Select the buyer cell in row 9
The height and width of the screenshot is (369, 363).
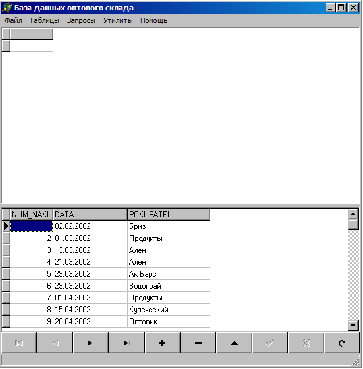click(169, 322)
